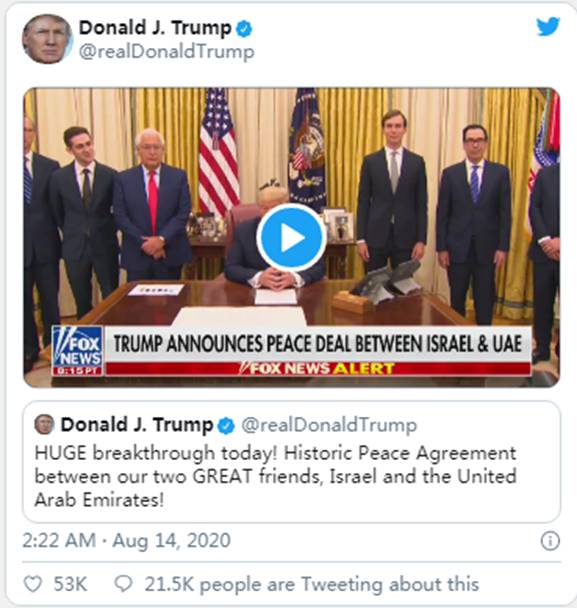Click the Fox News logo in video

(78, 351)
